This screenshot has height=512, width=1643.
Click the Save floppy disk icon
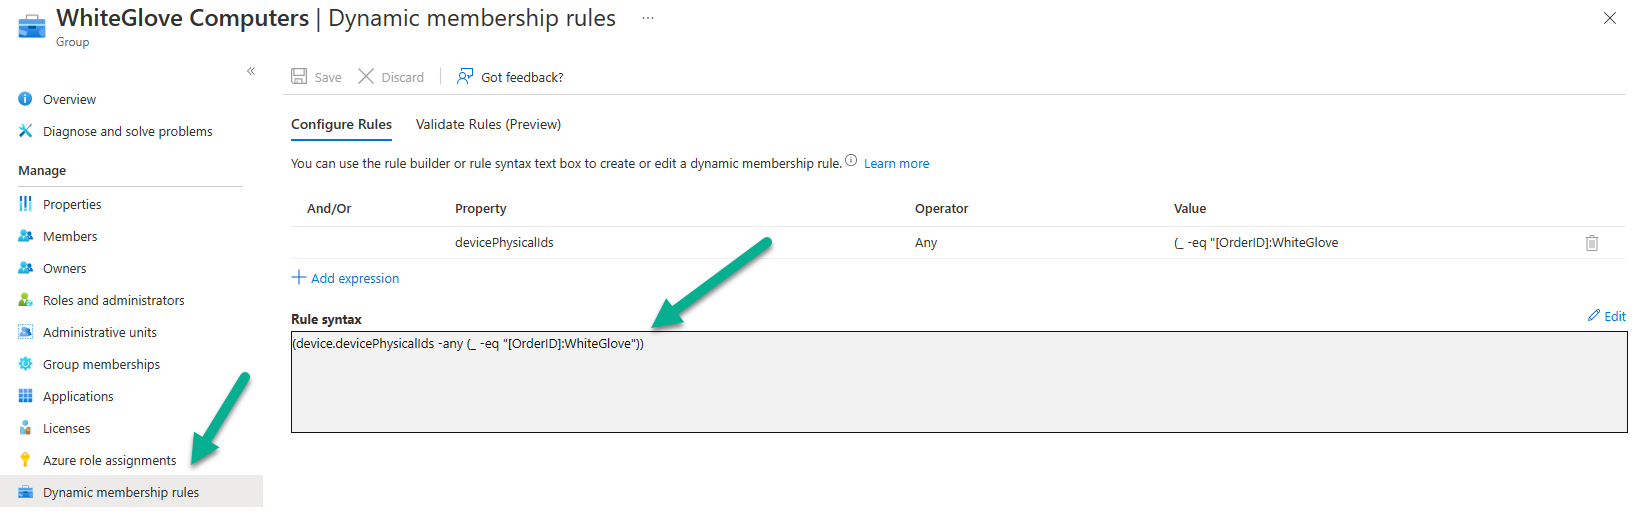(x=299, y=76)
